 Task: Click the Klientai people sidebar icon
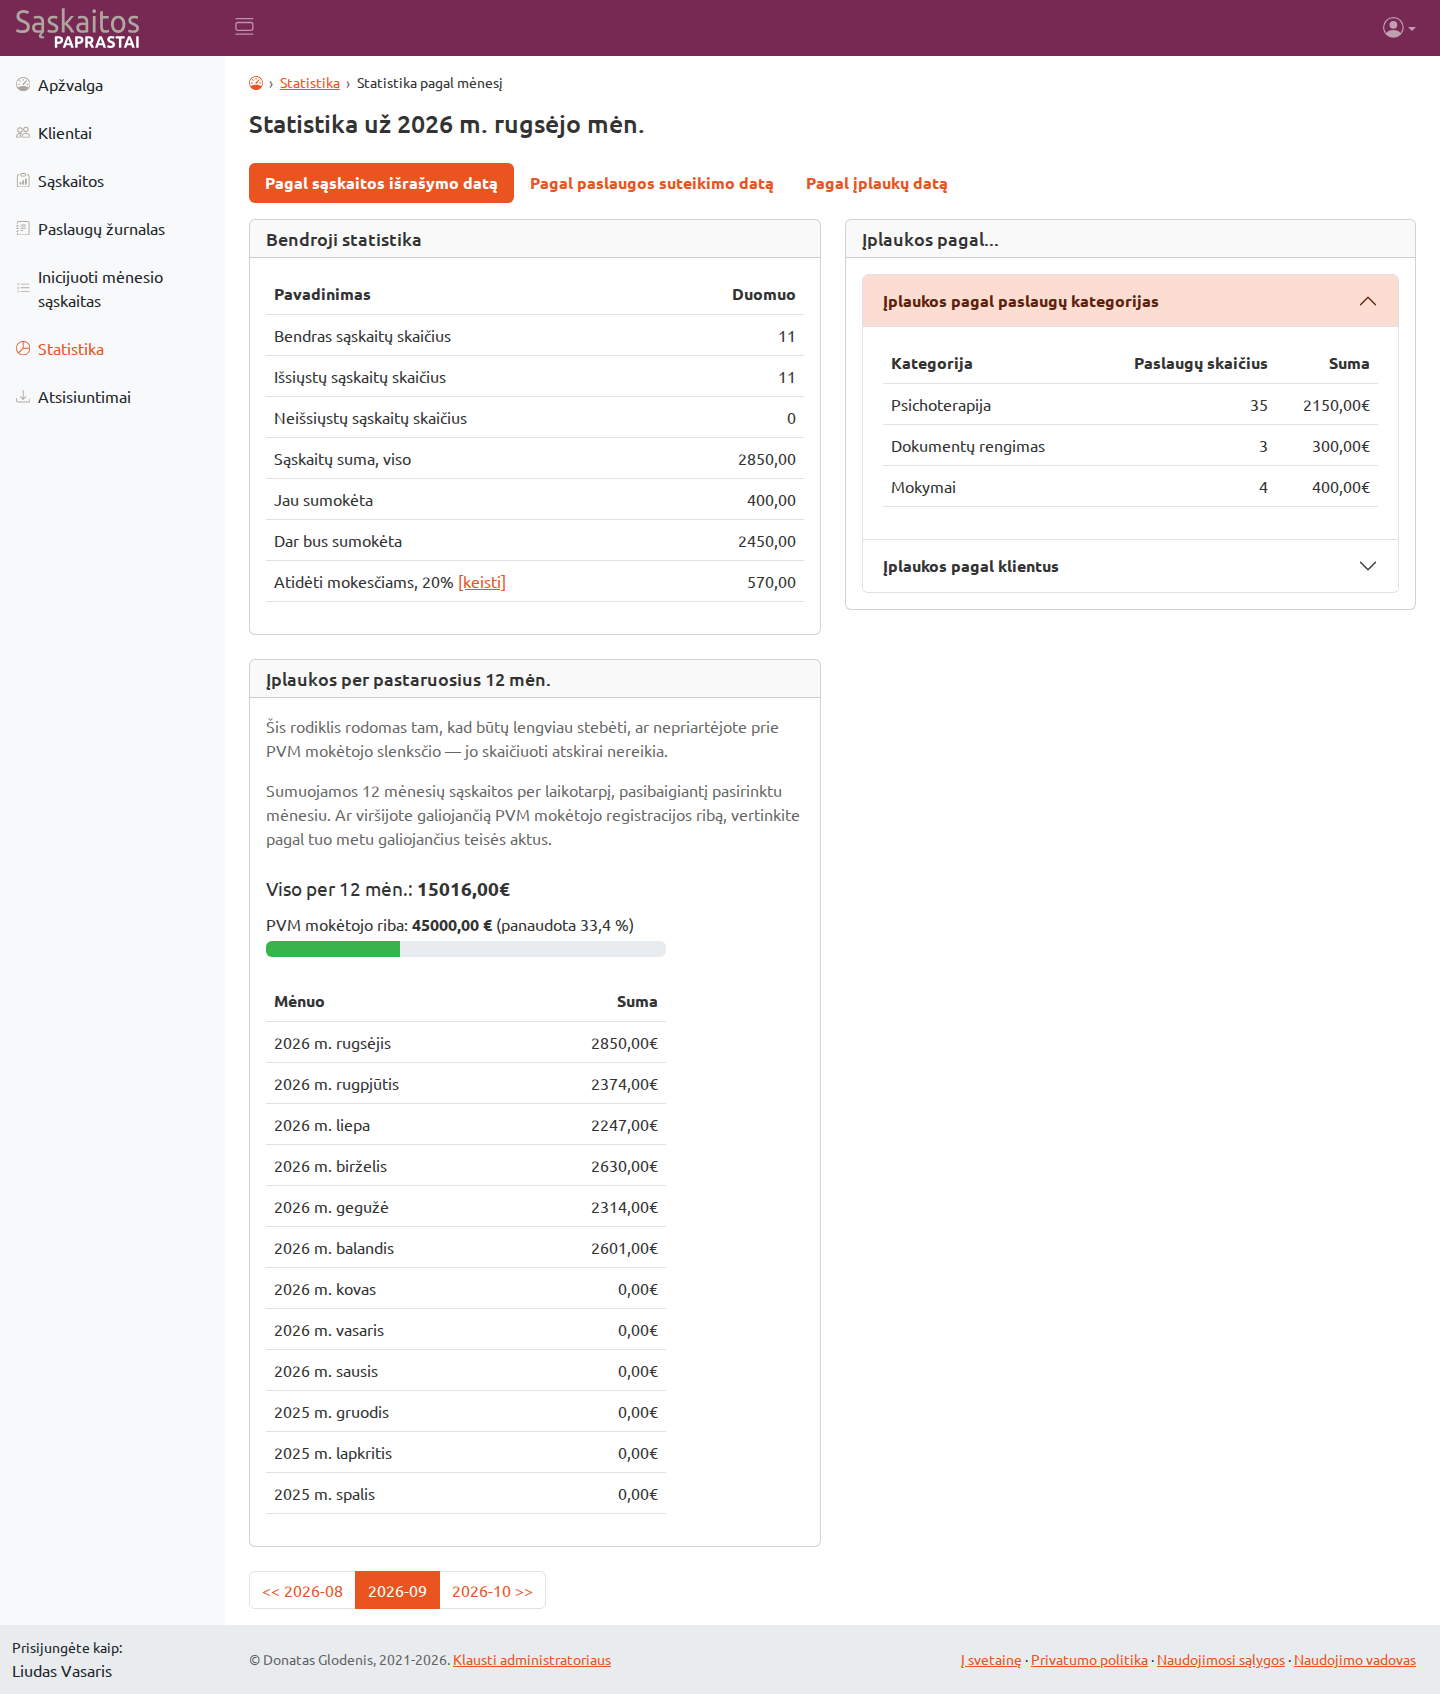(x=23, y=133)
